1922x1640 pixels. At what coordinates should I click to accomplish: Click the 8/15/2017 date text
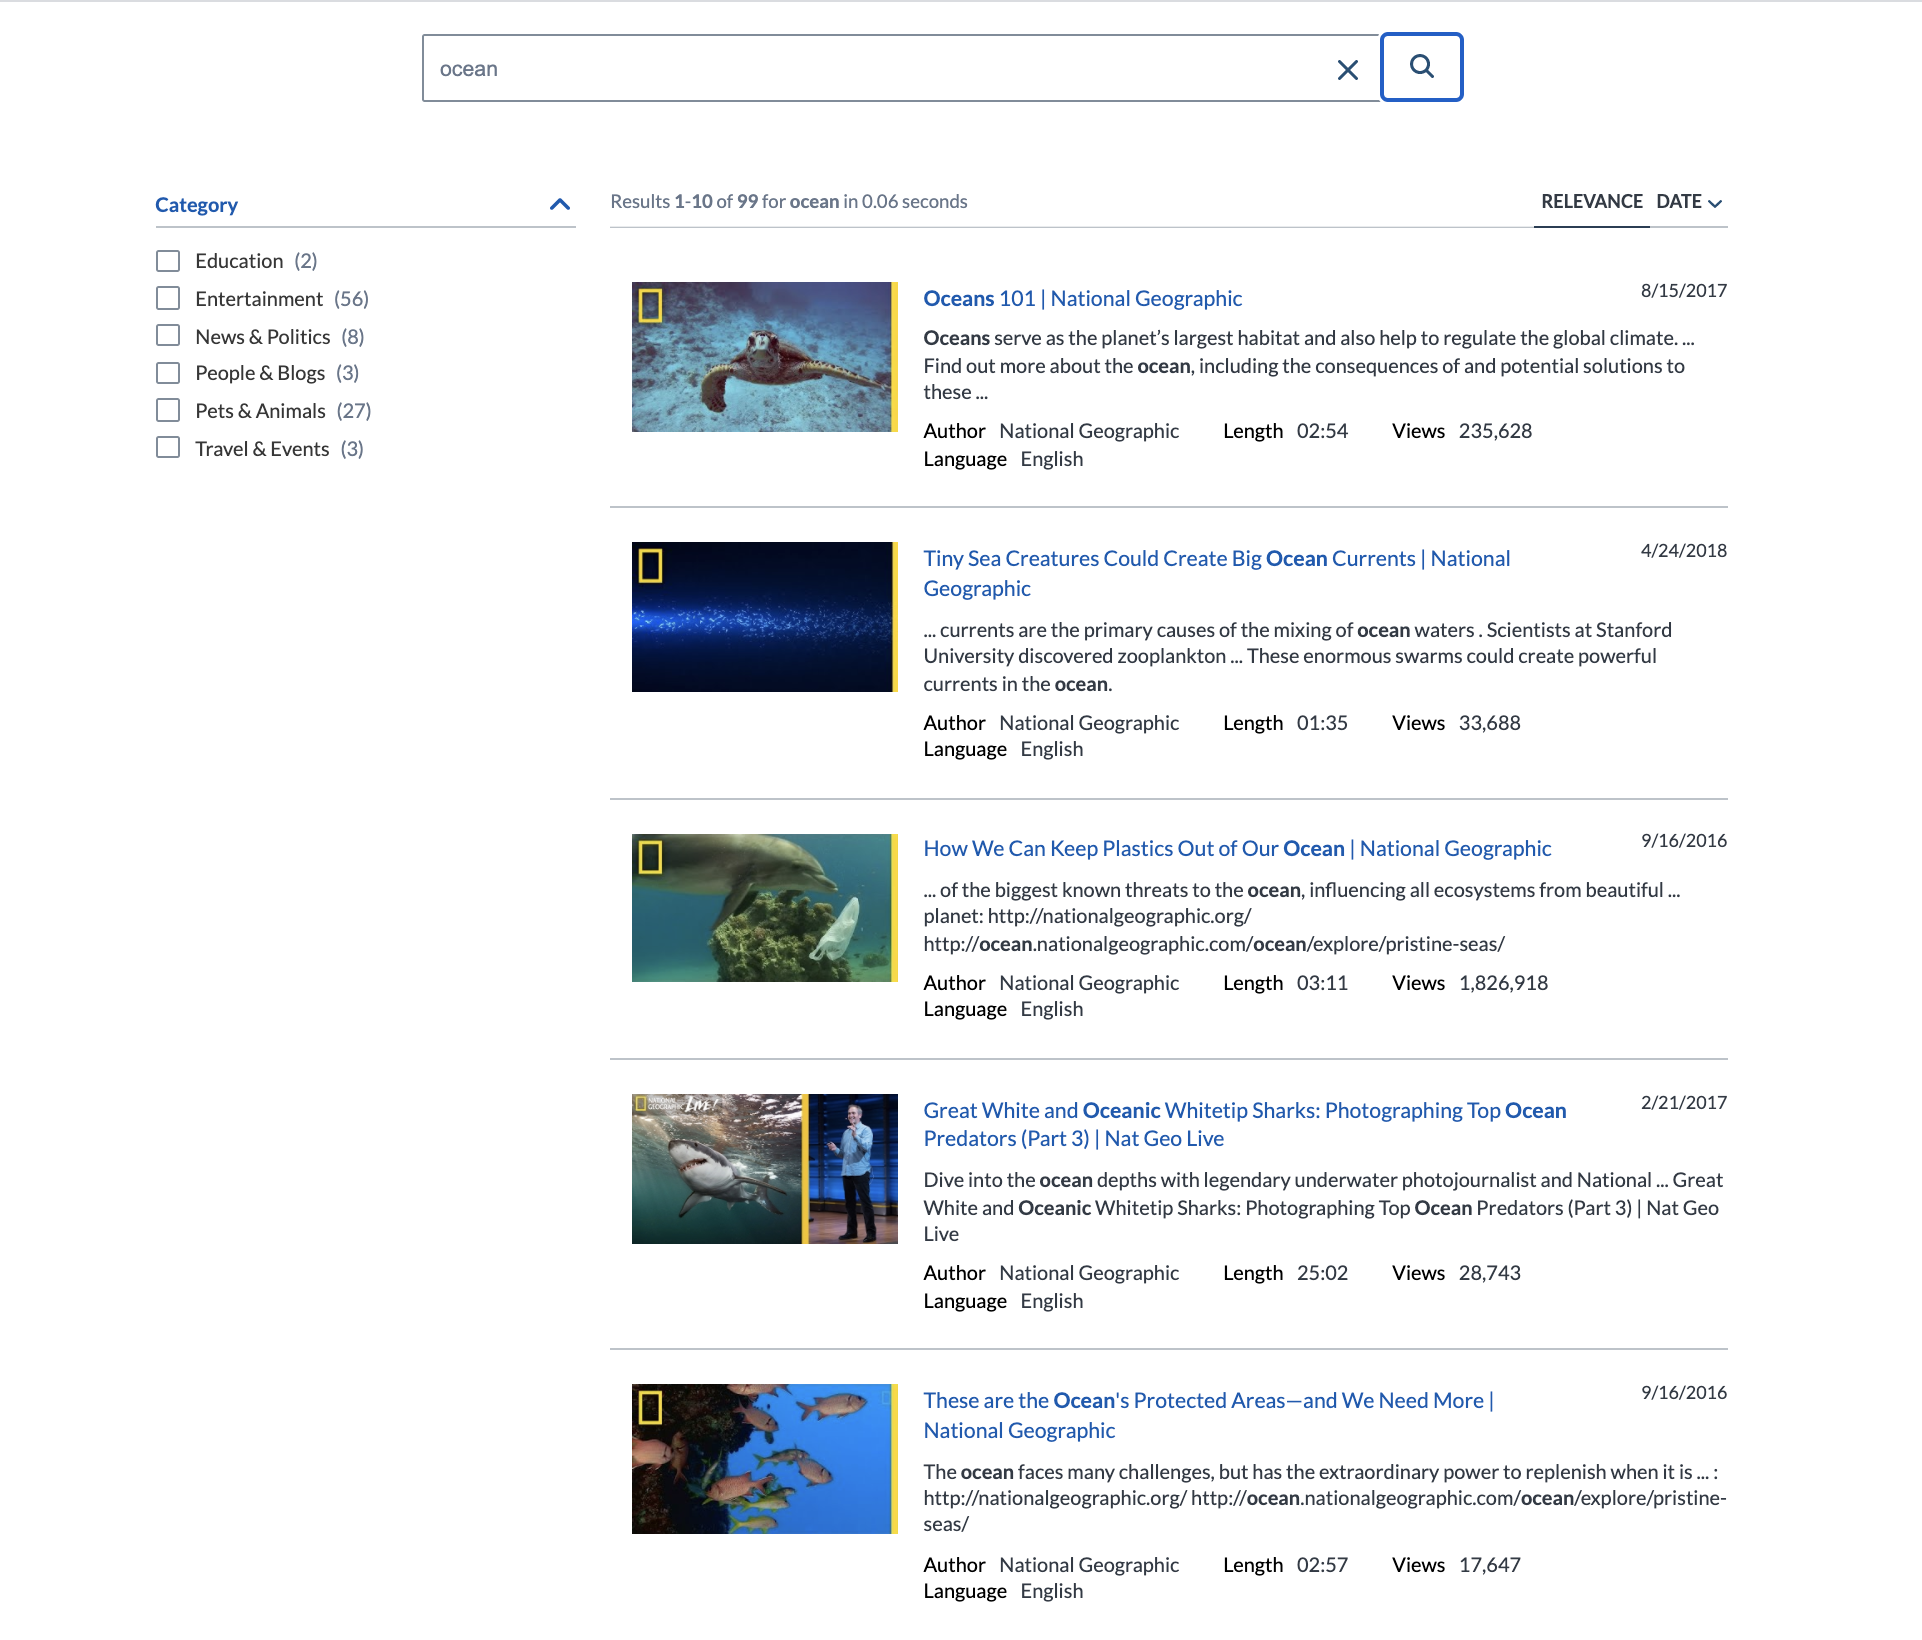click(x=1683, y=291)
